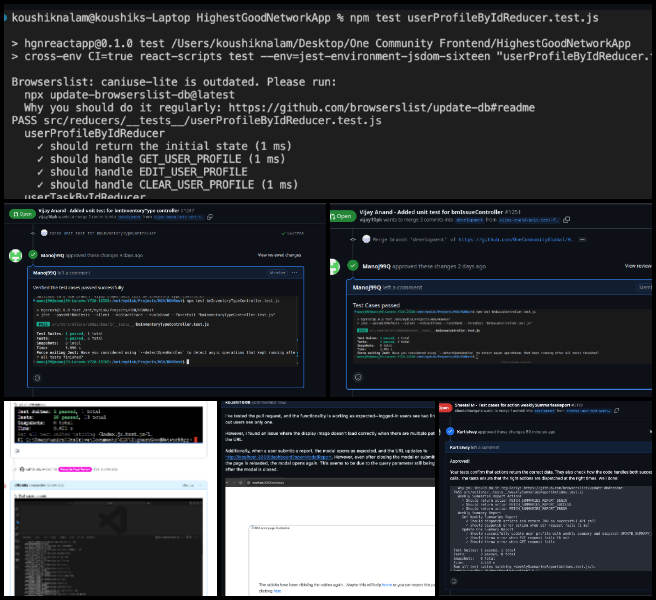Viewport: 656px width, 600px height.
Task: Copy branch name icon on bmIssueController PR header
Action: (x=566, y=220)
